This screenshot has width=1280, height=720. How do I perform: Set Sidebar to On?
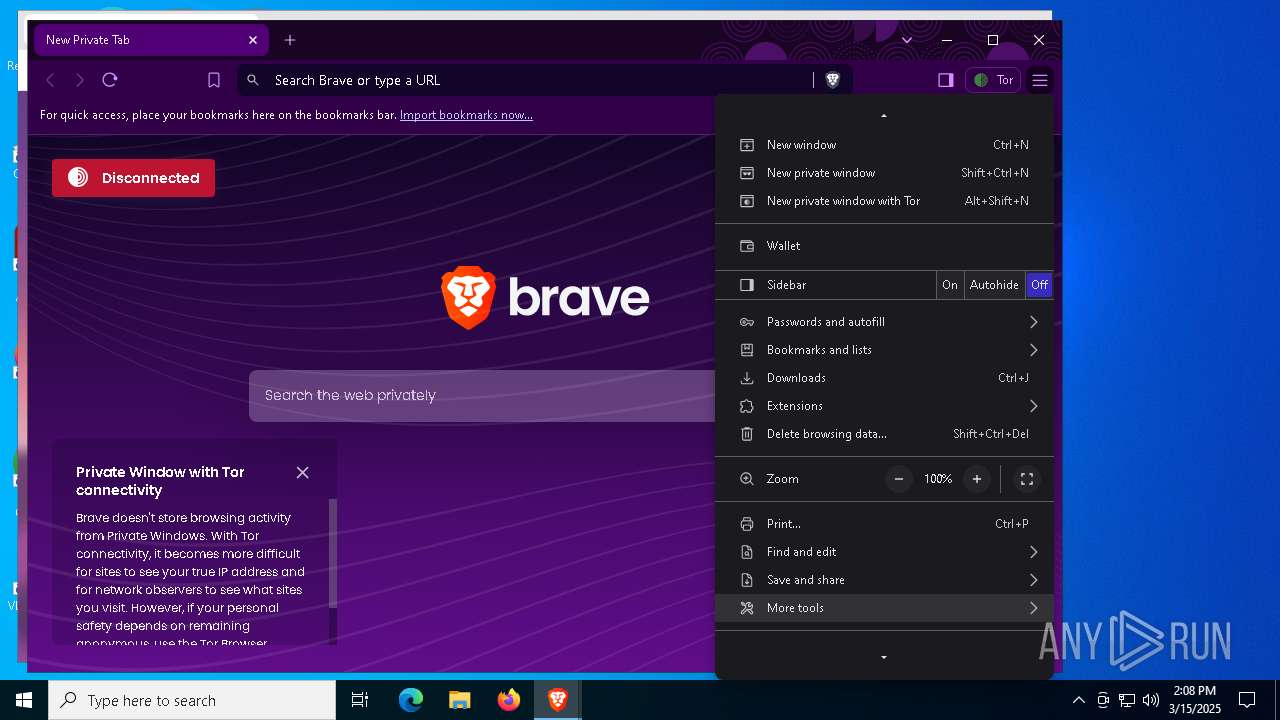(950, 285)
